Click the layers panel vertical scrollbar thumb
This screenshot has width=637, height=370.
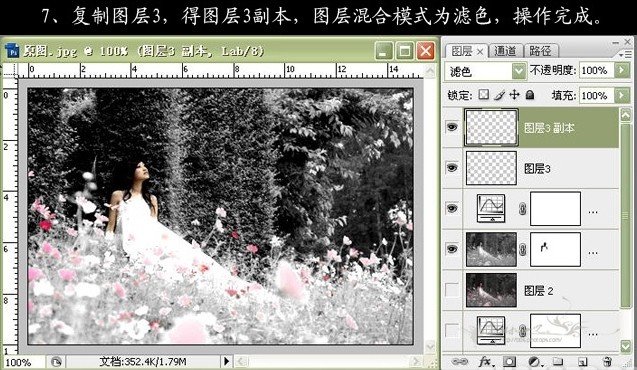tap(626, 215)
